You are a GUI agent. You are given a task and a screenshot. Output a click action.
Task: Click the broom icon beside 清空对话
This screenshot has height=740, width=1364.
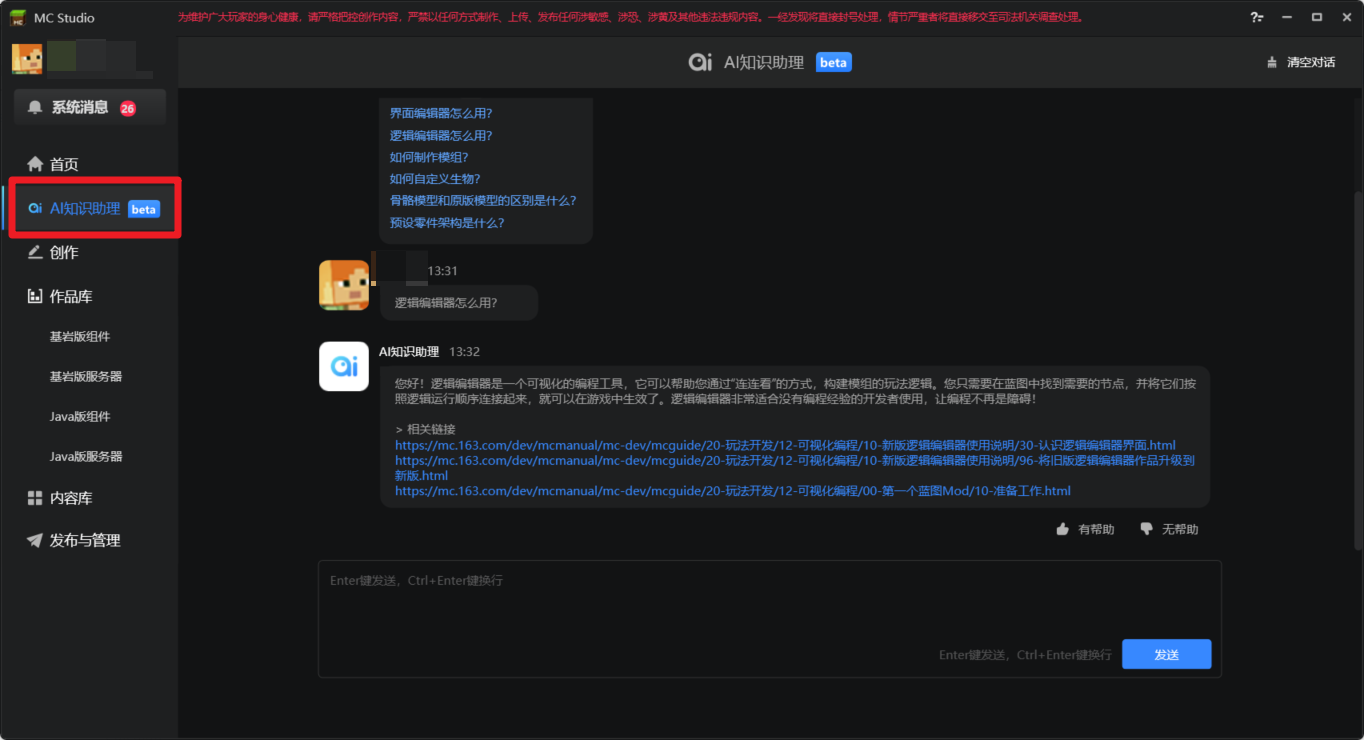coord(1272,62)
